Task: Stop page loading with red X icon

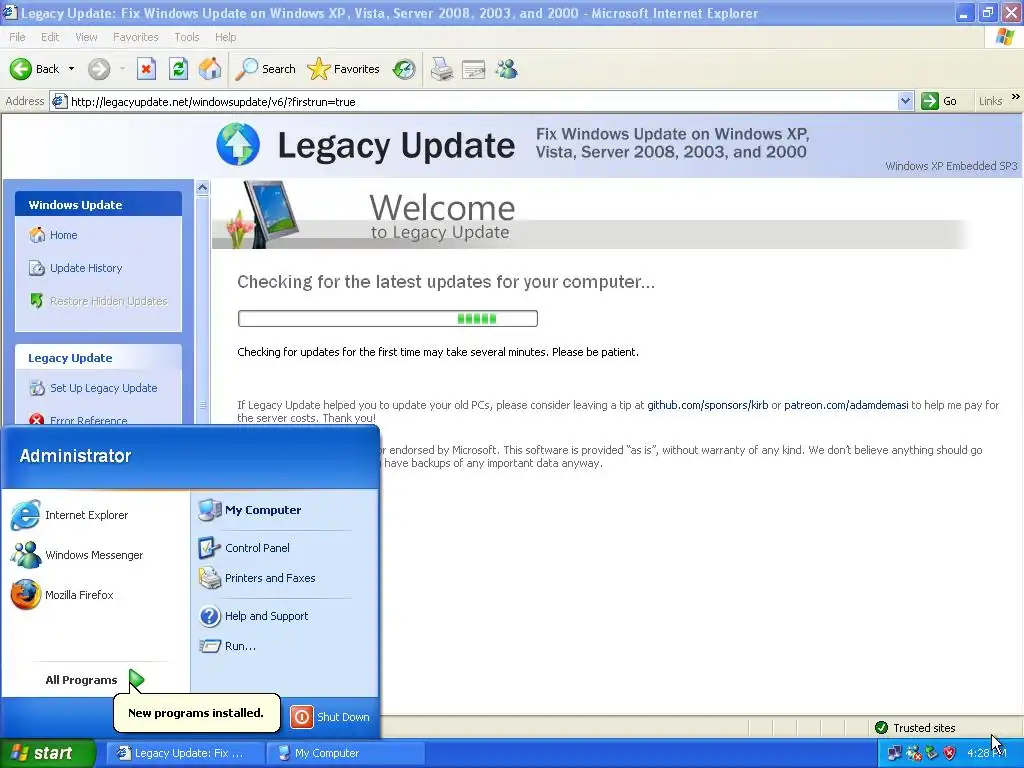Action: pos(146,69)
